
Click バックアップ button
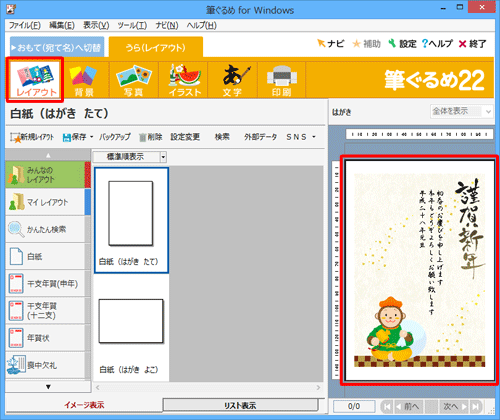114,137
